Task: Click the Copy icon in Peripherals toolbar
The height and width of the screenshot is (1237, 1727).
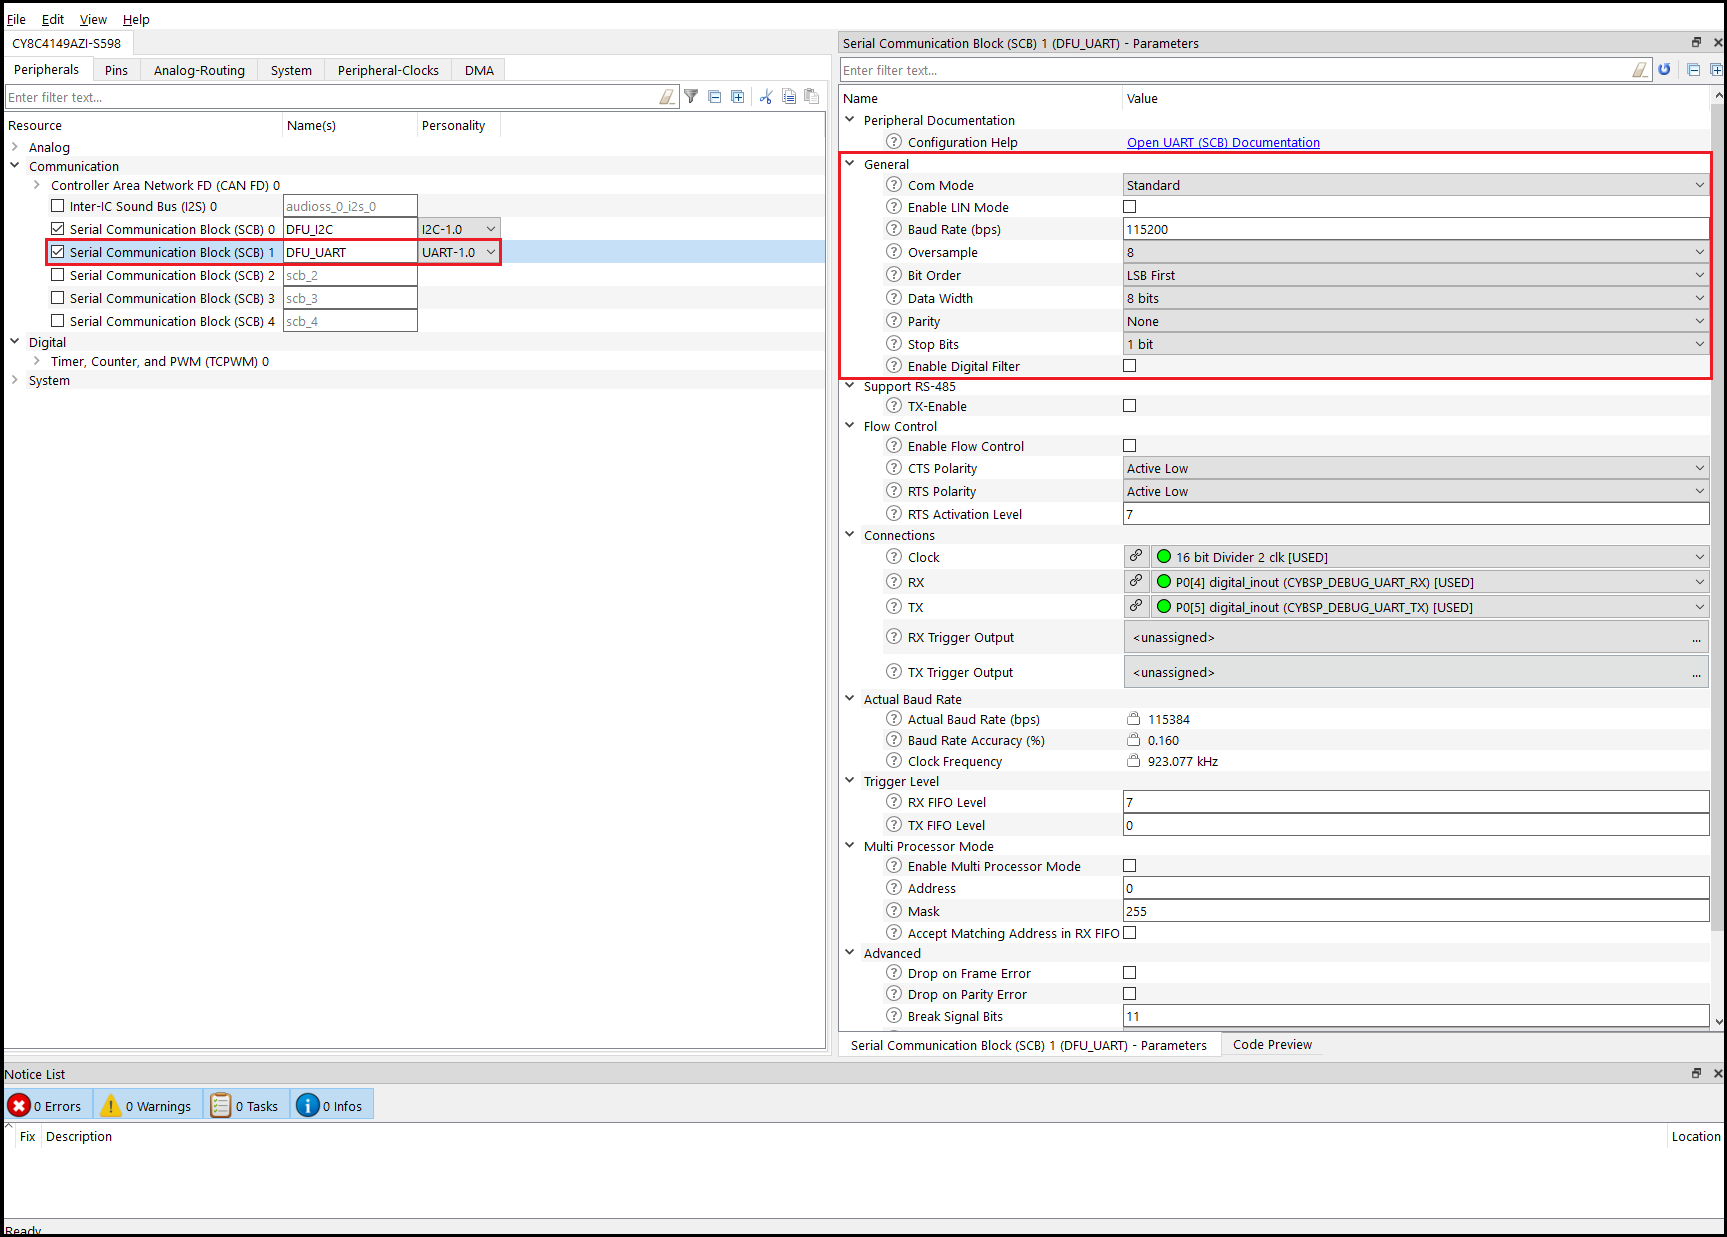Action: coord(789,97)
